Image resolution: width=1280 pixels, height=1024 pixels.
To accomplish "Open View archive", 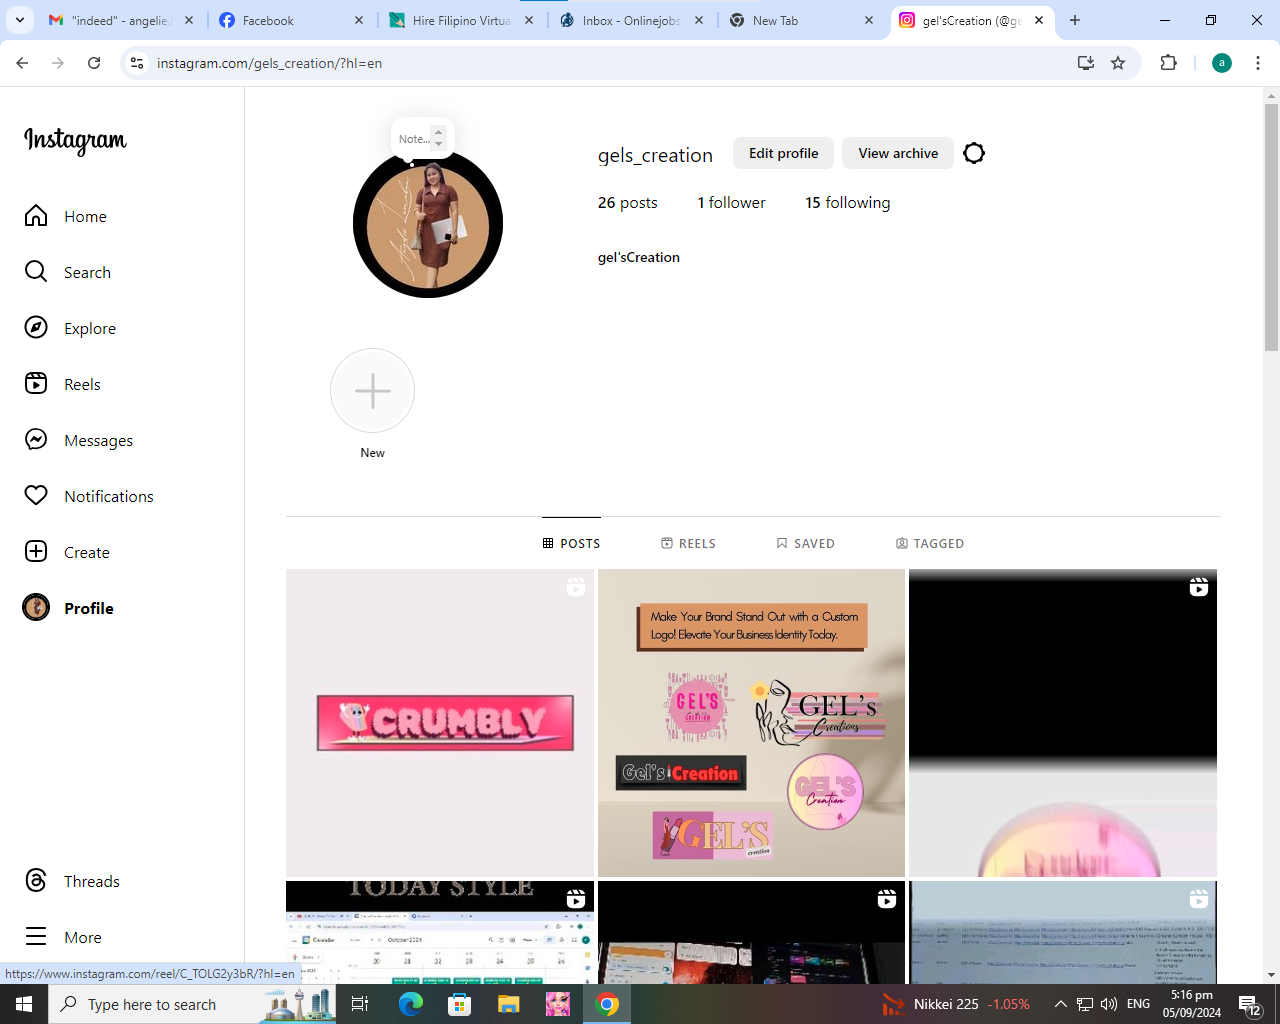I will click(x=897, y=153).
